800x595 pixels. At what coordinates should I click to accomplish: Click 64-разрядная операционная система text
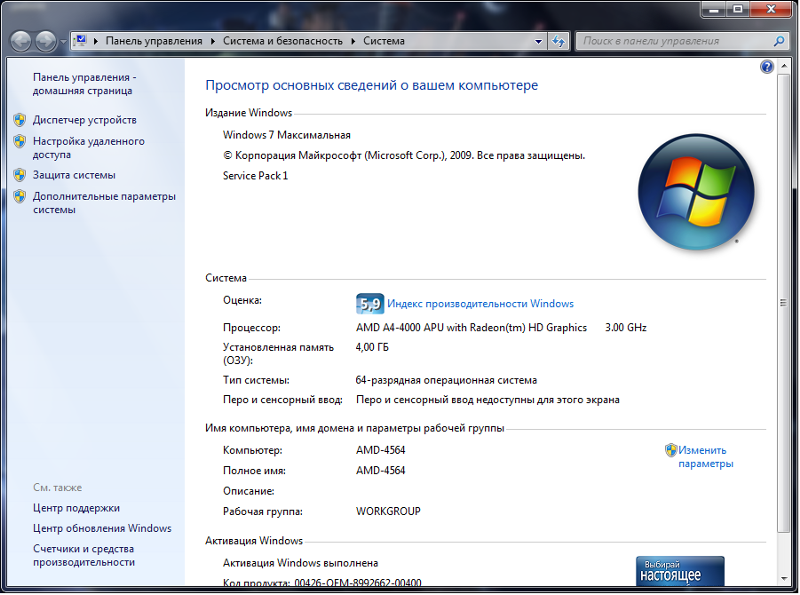(446, 380)
